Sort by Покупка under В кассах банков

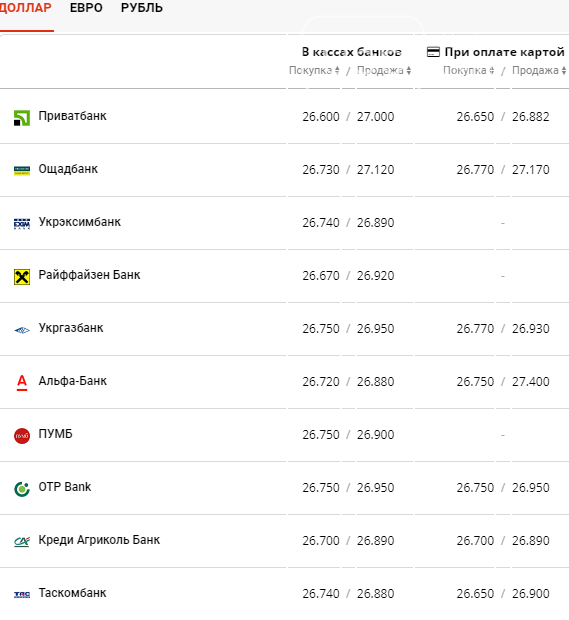[314, 70]
